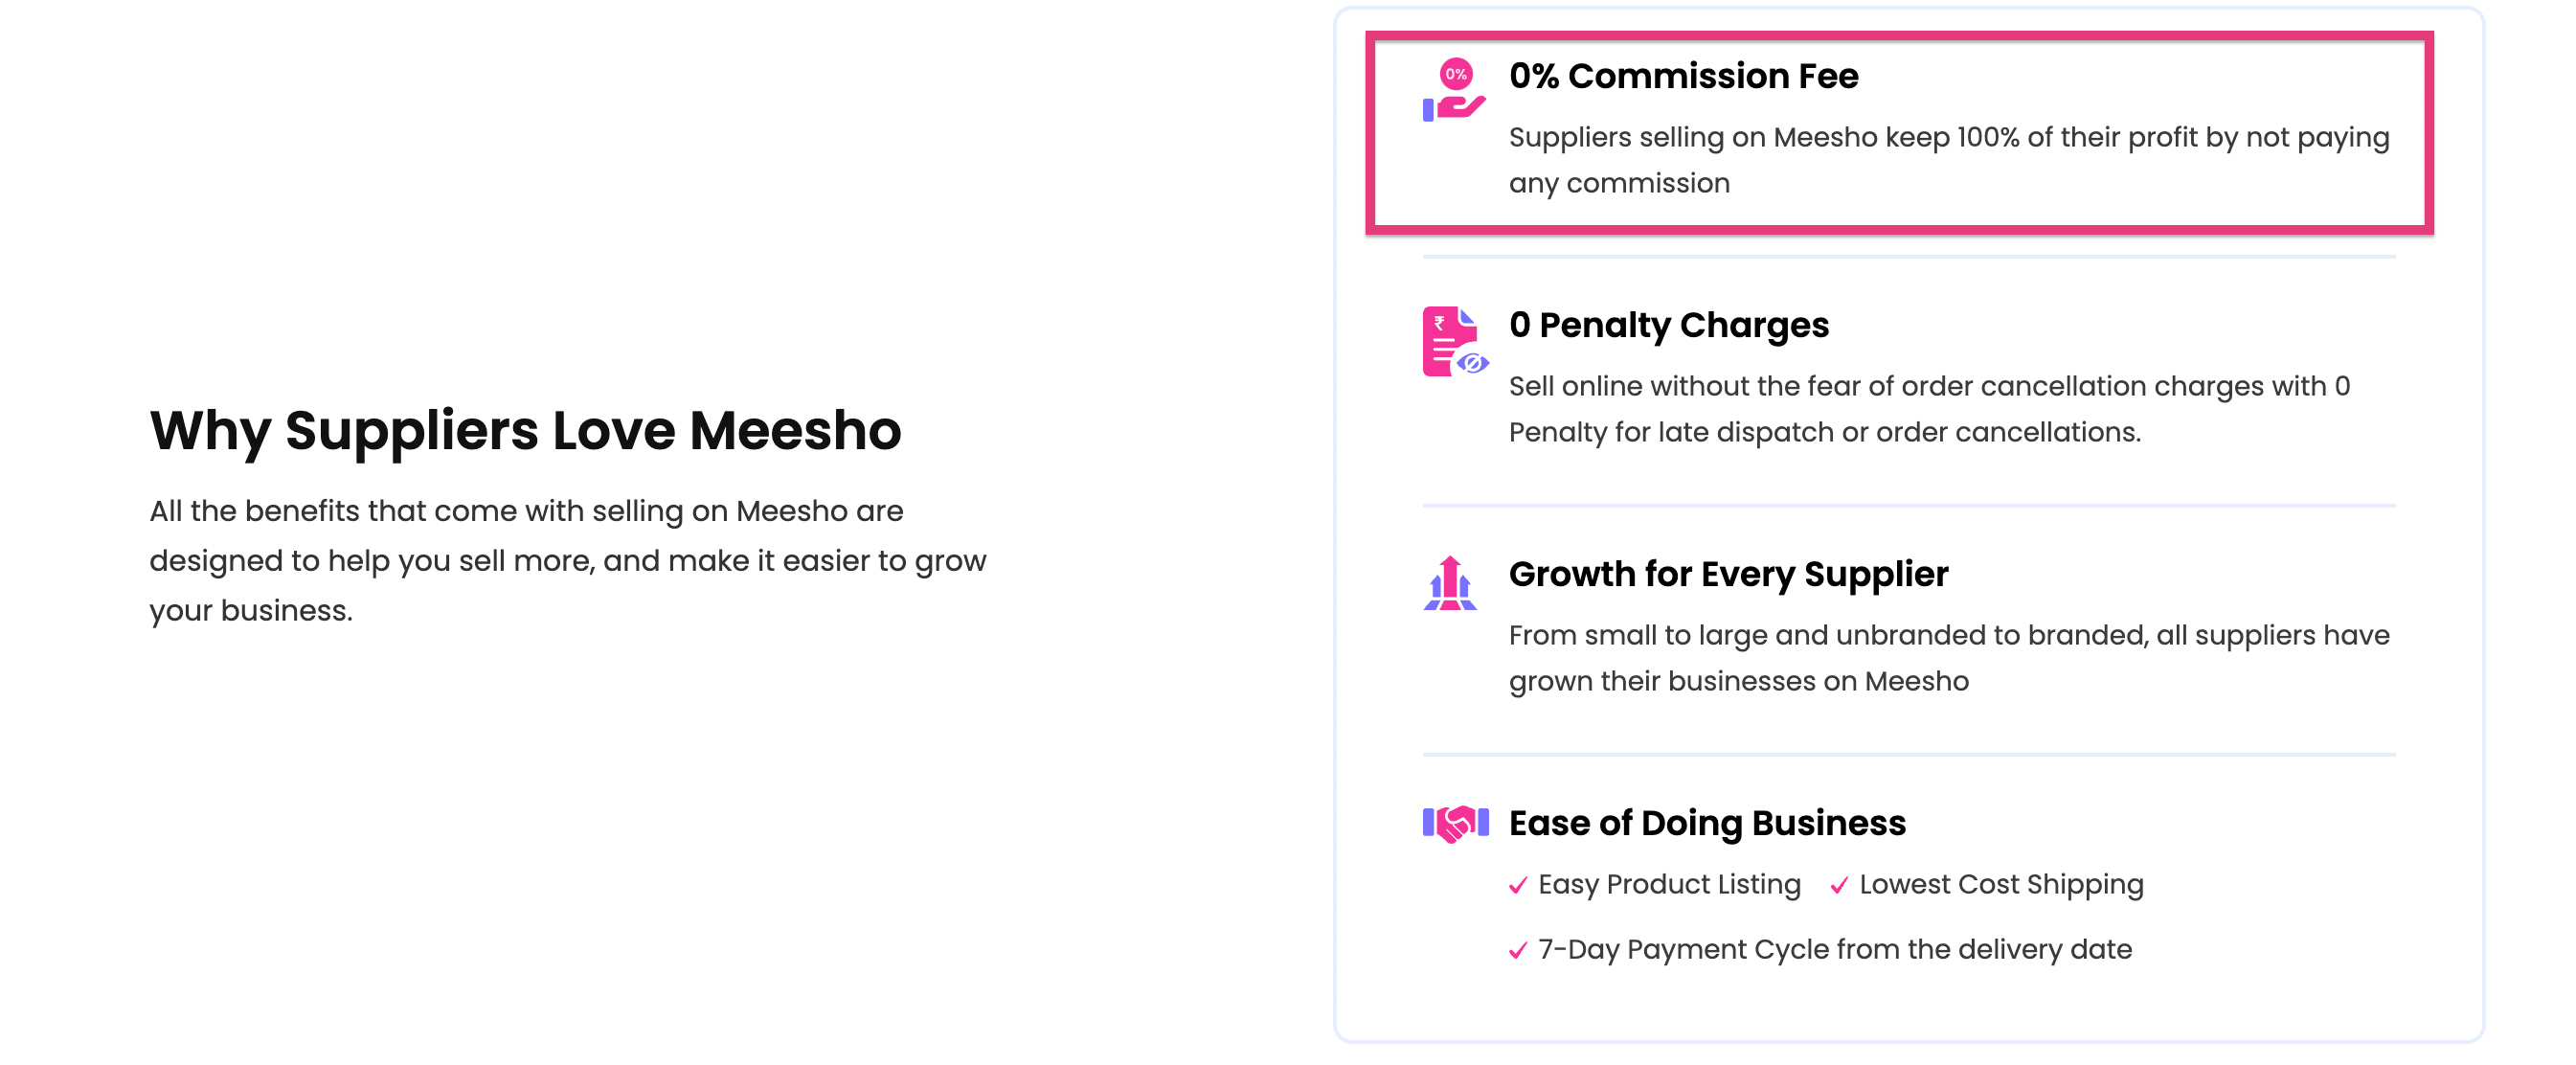
Task: Click the penalty charges description paragraph
Action: click(1930, 409)
